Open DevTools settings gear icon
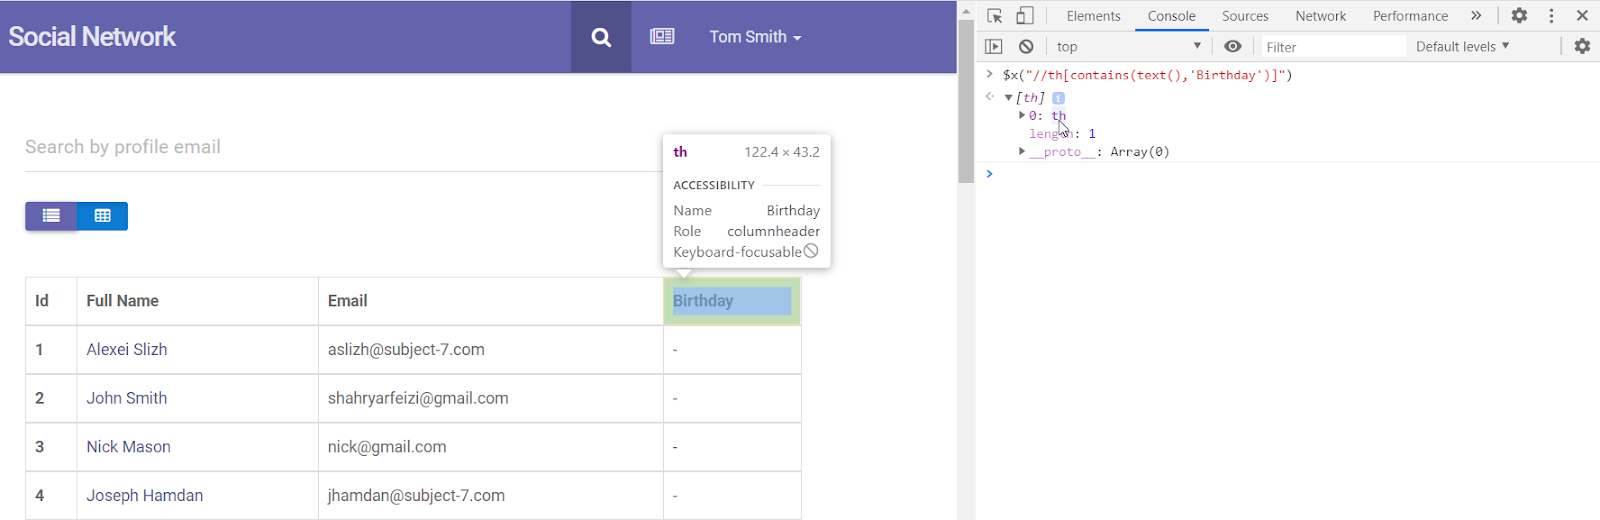1600x520 pixels. click(1519, 16)
